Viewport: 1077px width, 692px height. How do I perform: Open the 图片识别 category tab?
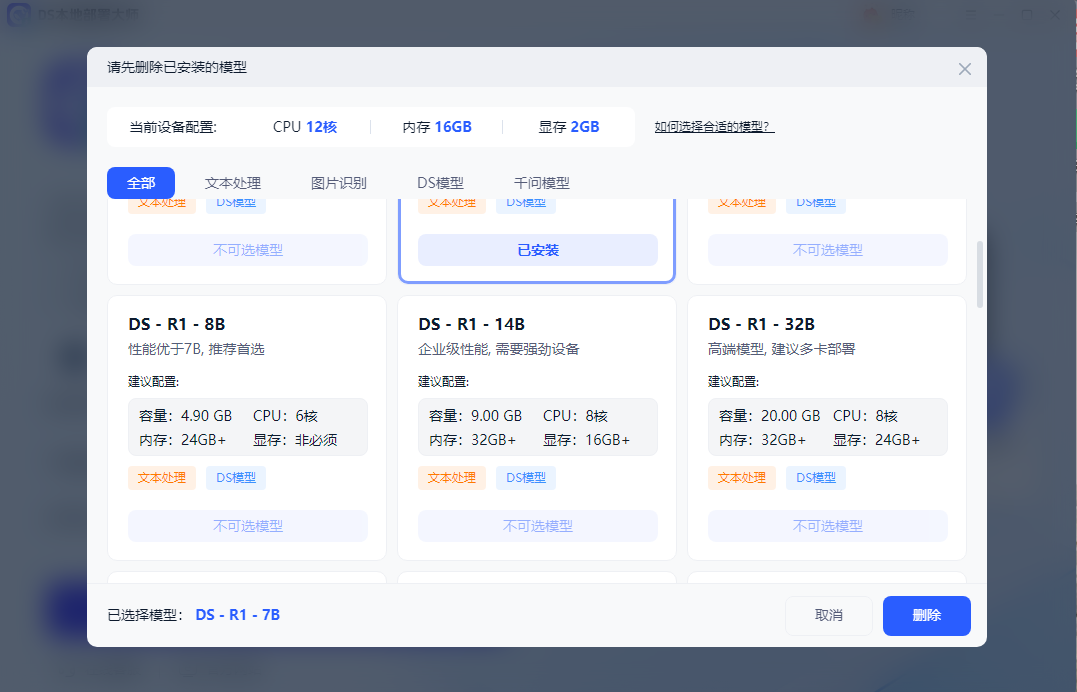pos(338,183)
